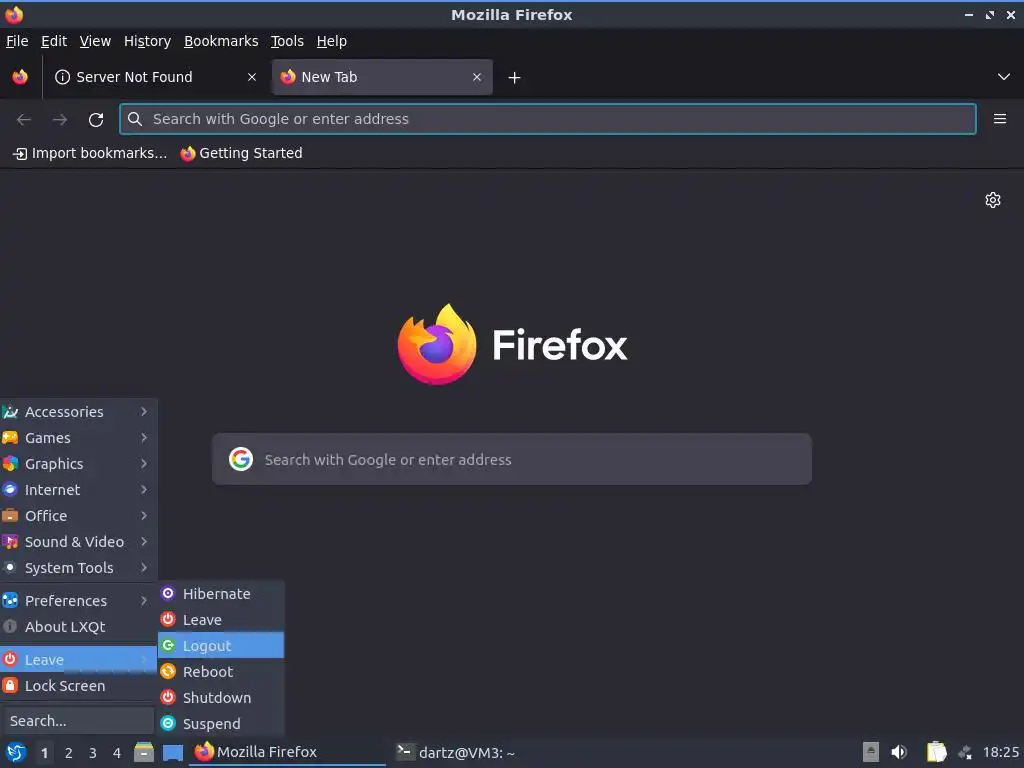This screenshot has width=1024, height=768.
Task: Switch to workspace 2
Action: pos(69,753)
